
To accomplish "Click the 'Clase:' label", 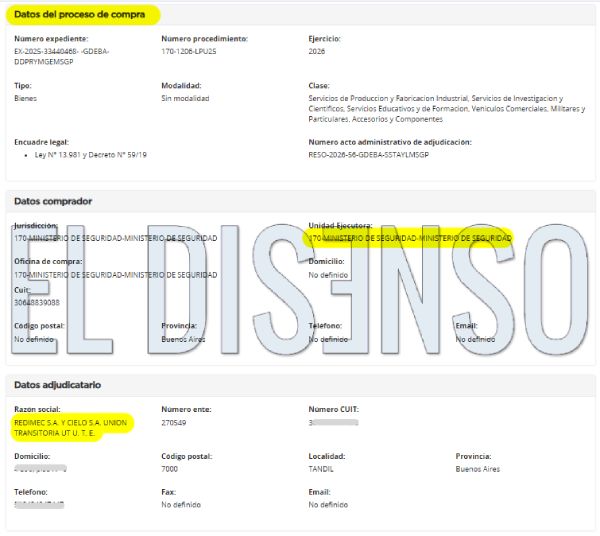I will pos(319,86).
